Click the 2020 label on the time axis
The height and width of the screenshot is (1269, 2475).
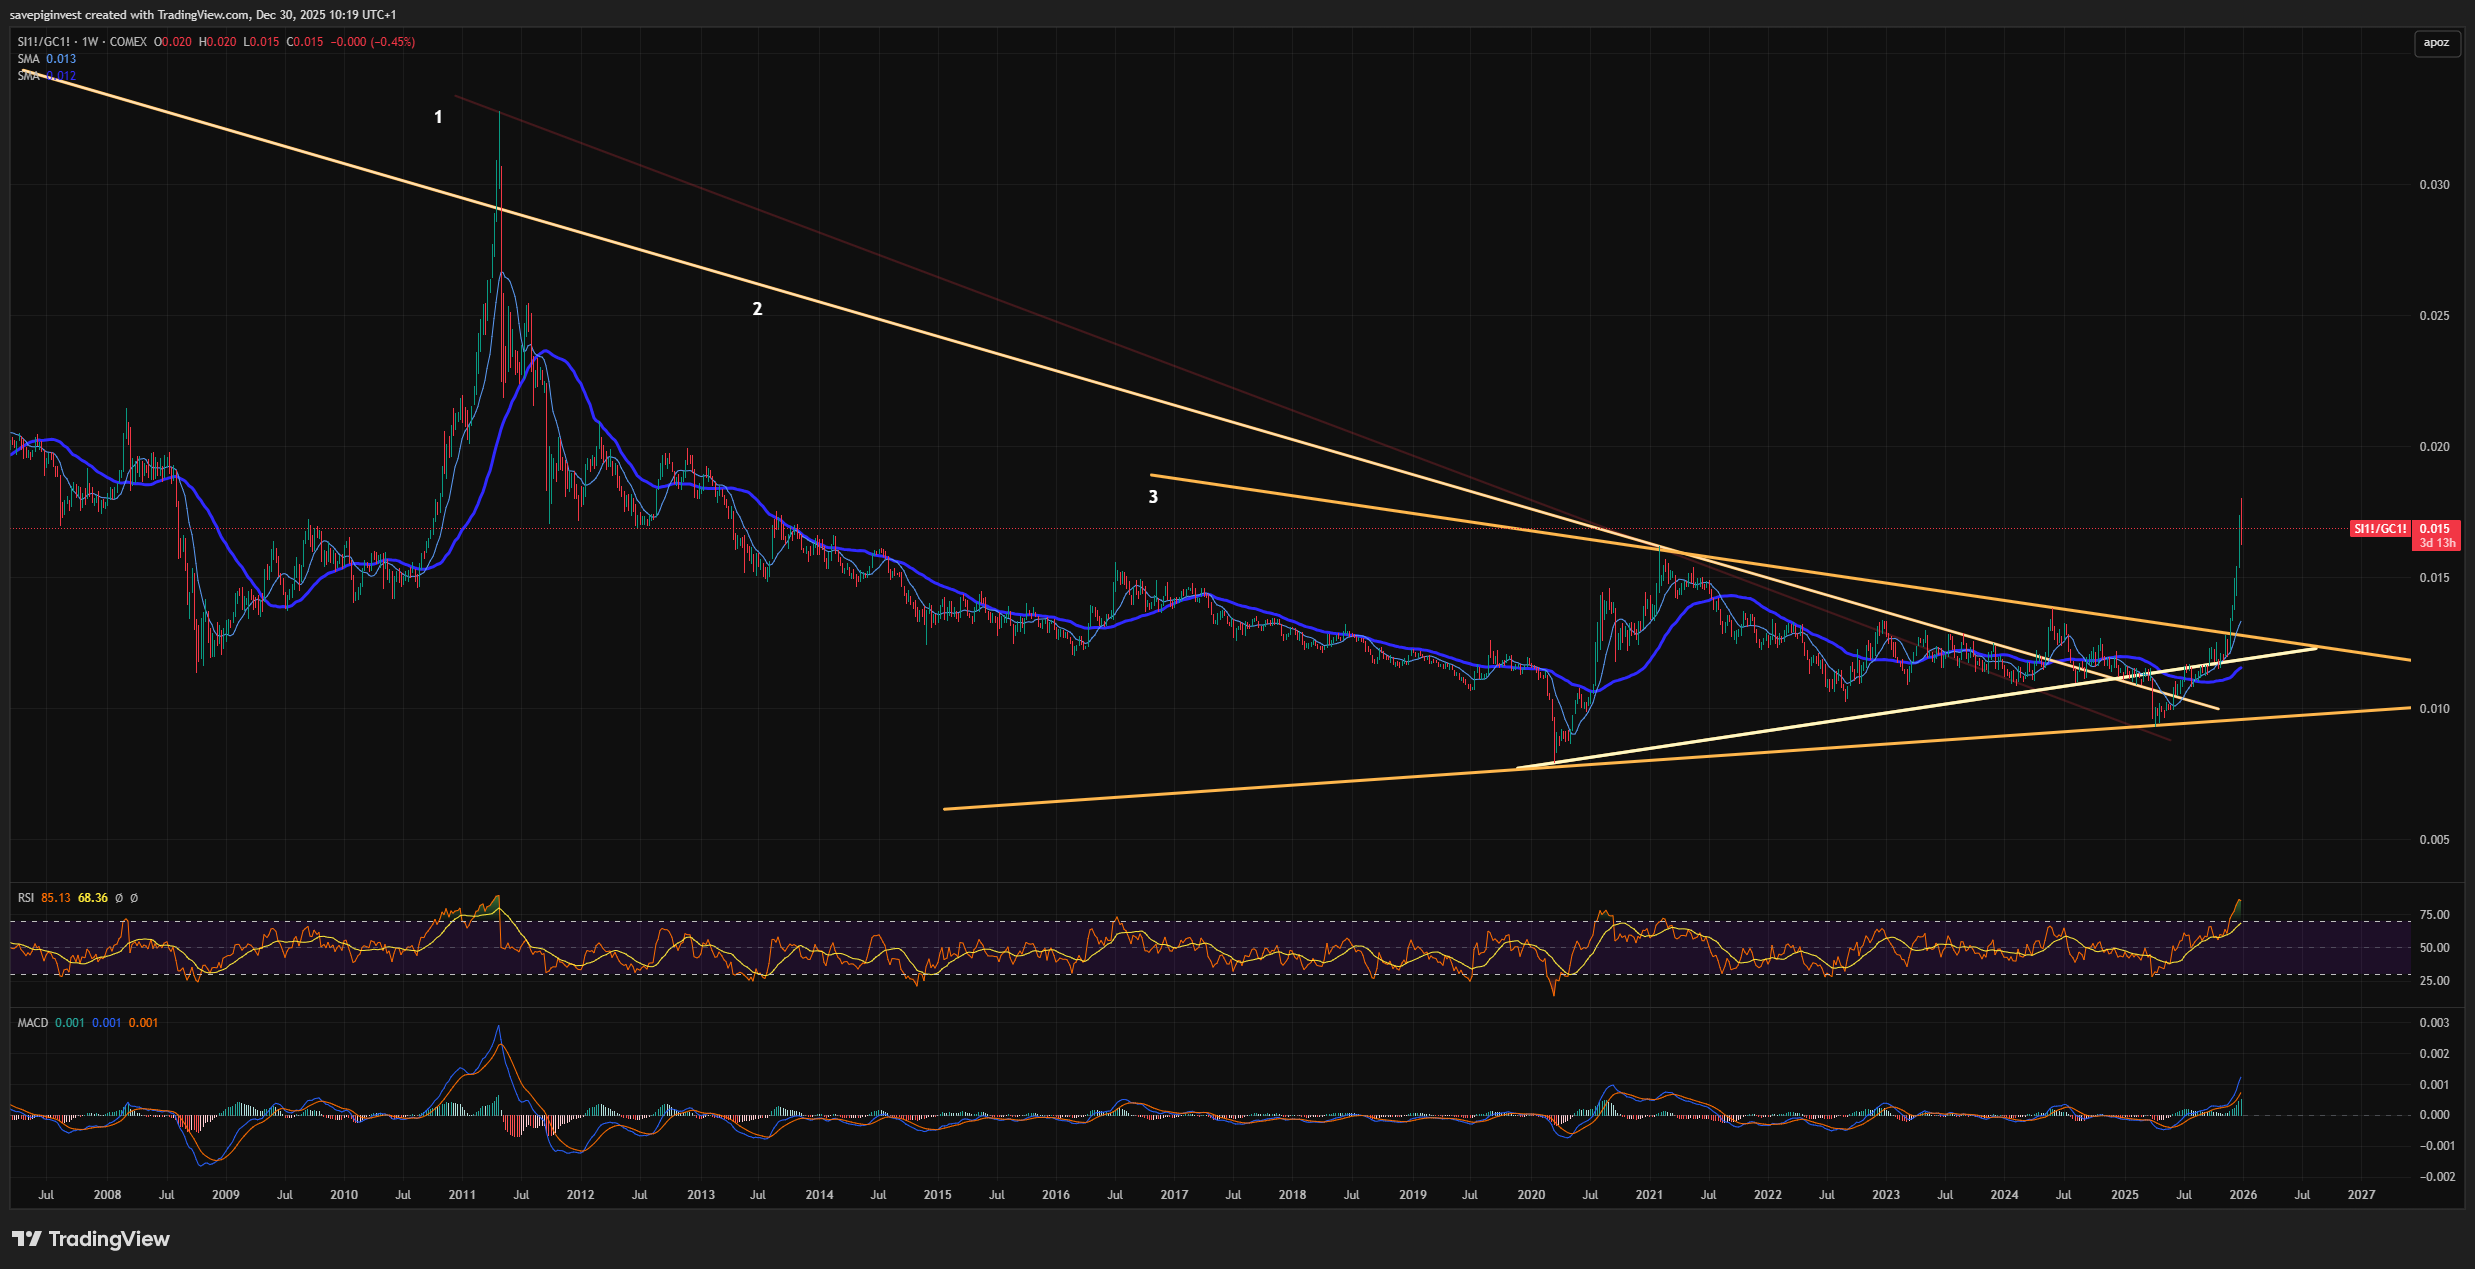point(1531,1195)
